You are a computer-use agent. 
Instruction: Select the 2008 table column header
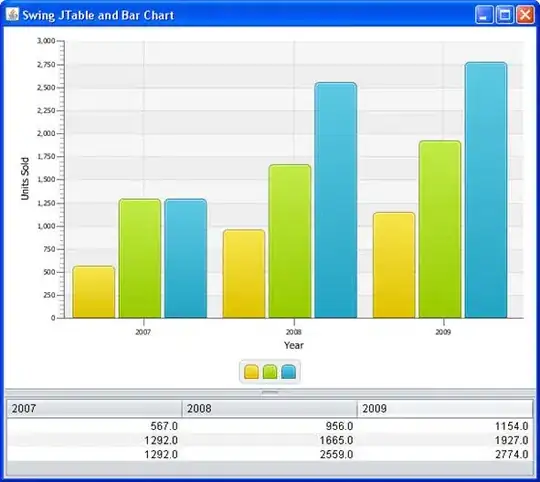(270, 409)
